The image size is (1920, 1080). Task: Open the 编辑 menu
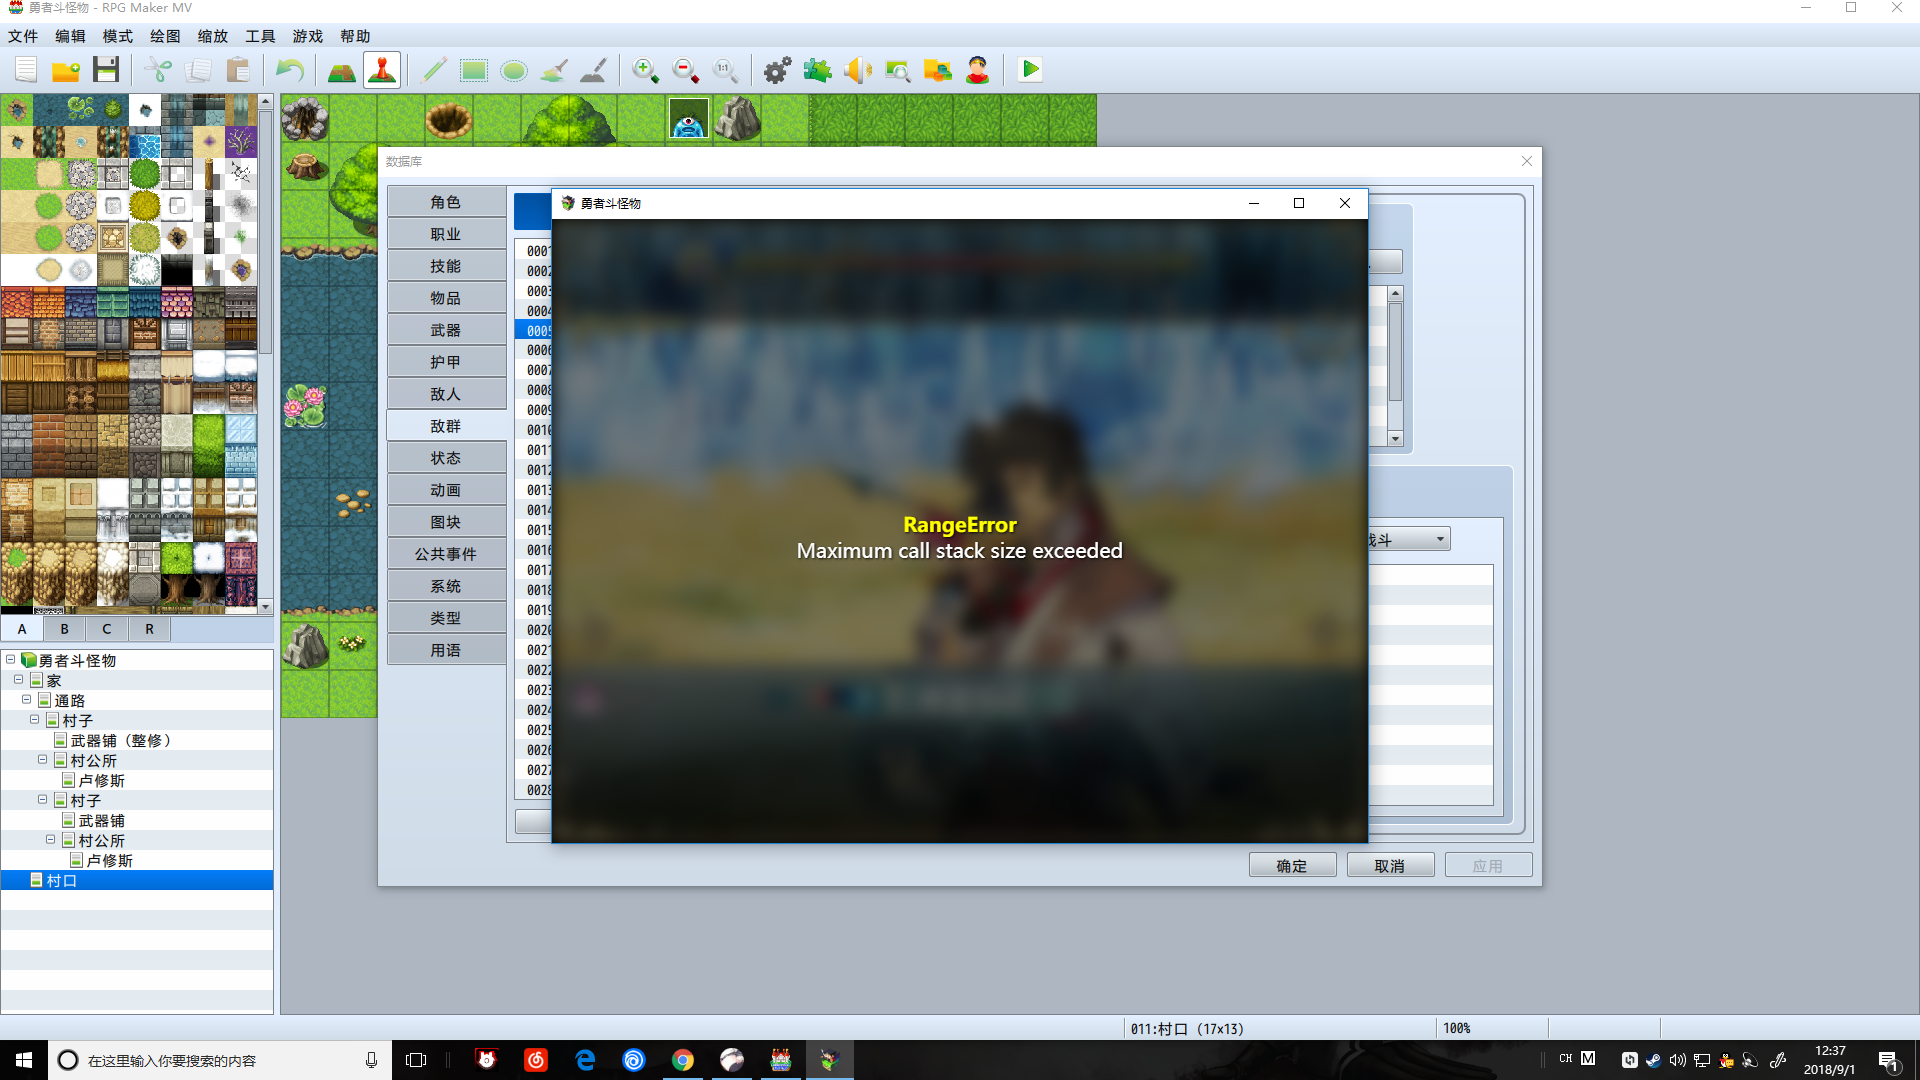click(x=70, y=36)
